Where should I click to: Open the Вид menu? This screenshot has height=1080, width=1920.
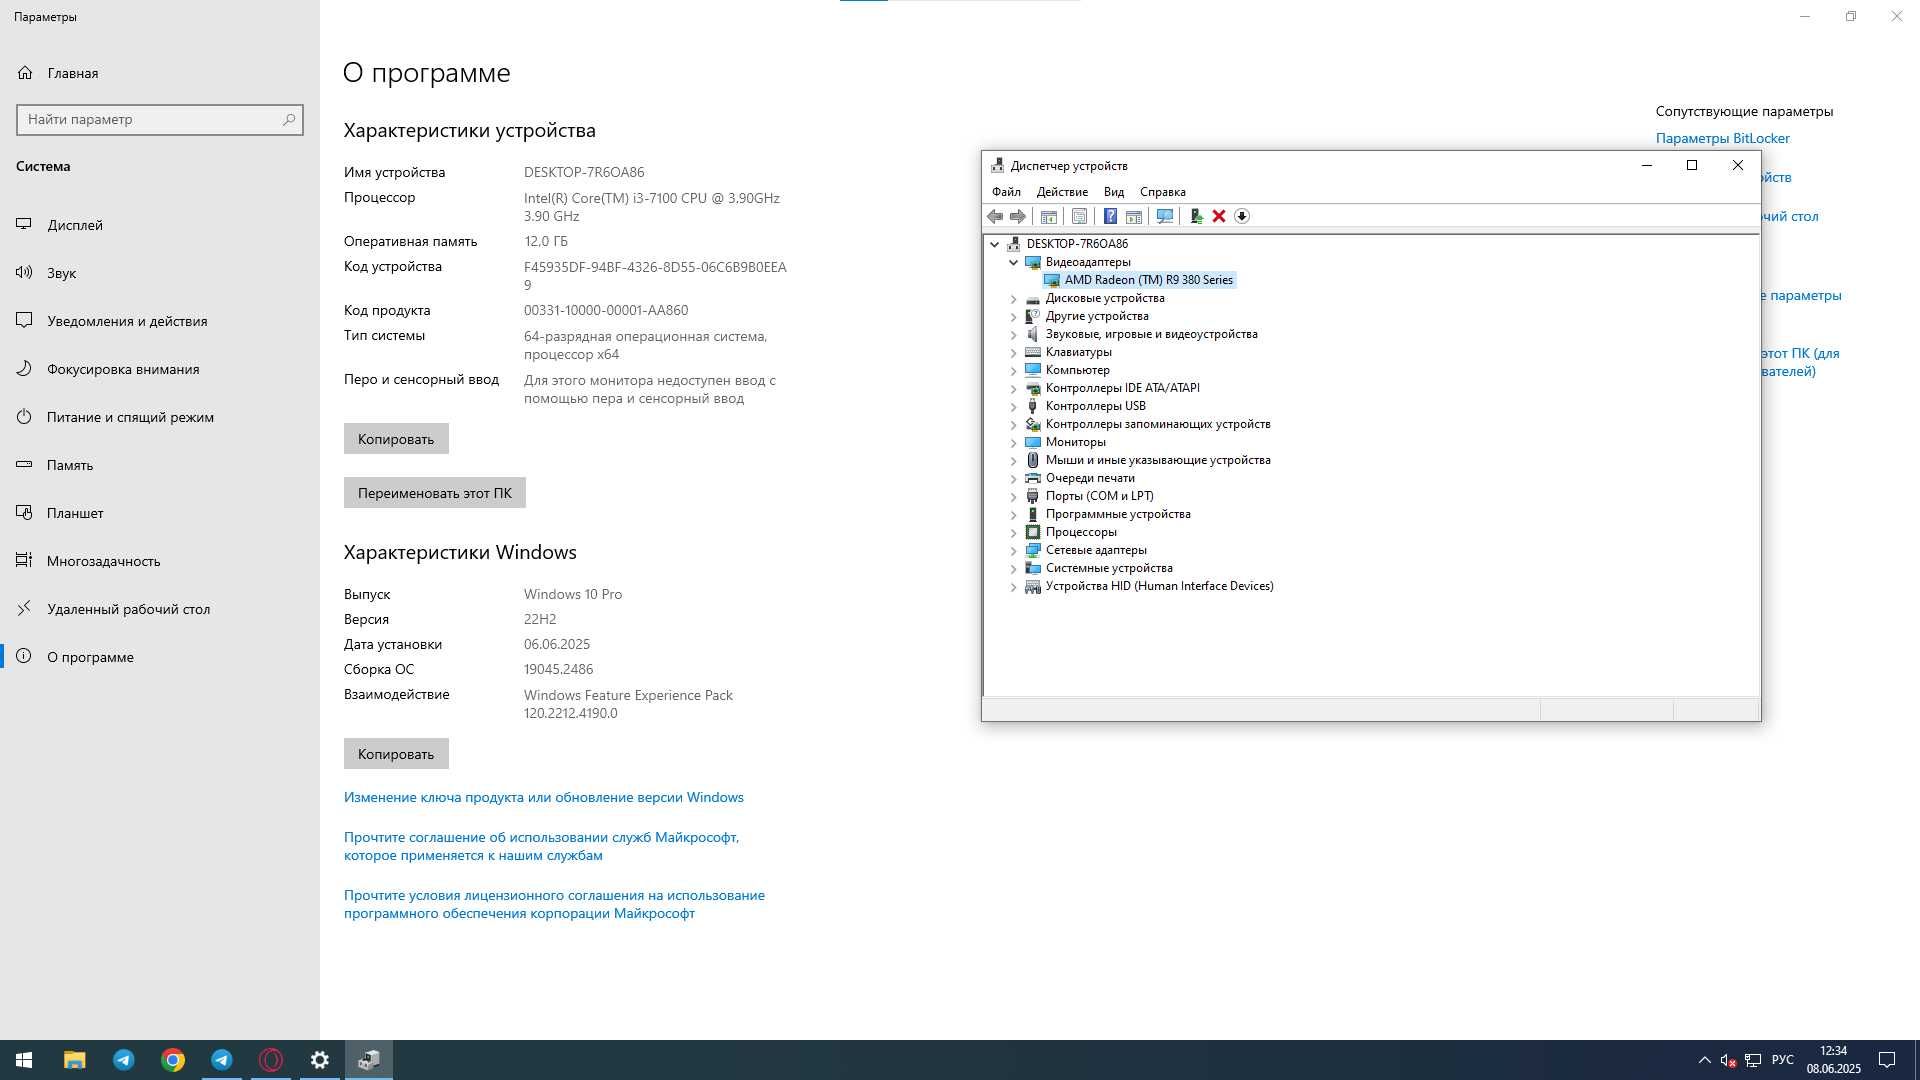[x=1114, y=192]
